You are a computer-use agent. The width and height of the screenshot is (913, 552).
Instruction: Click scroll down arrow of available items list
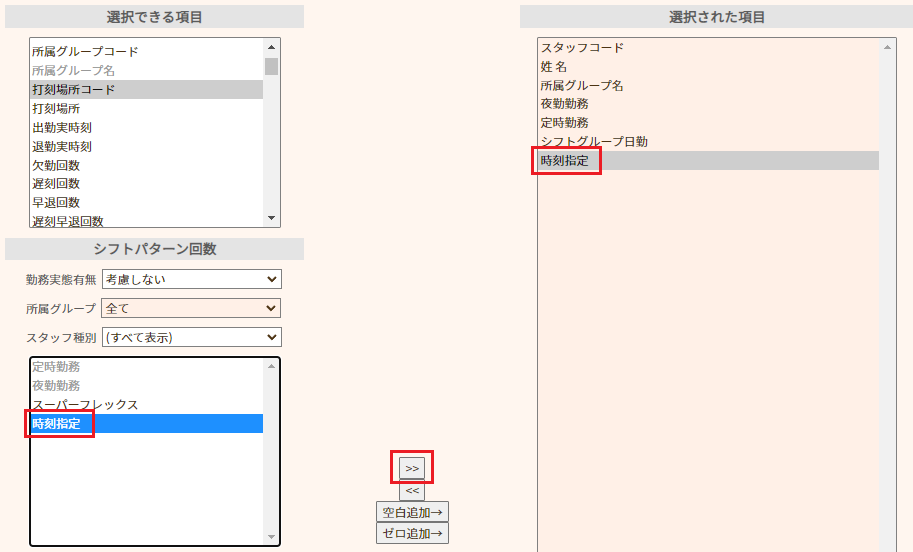pos(271,218)
